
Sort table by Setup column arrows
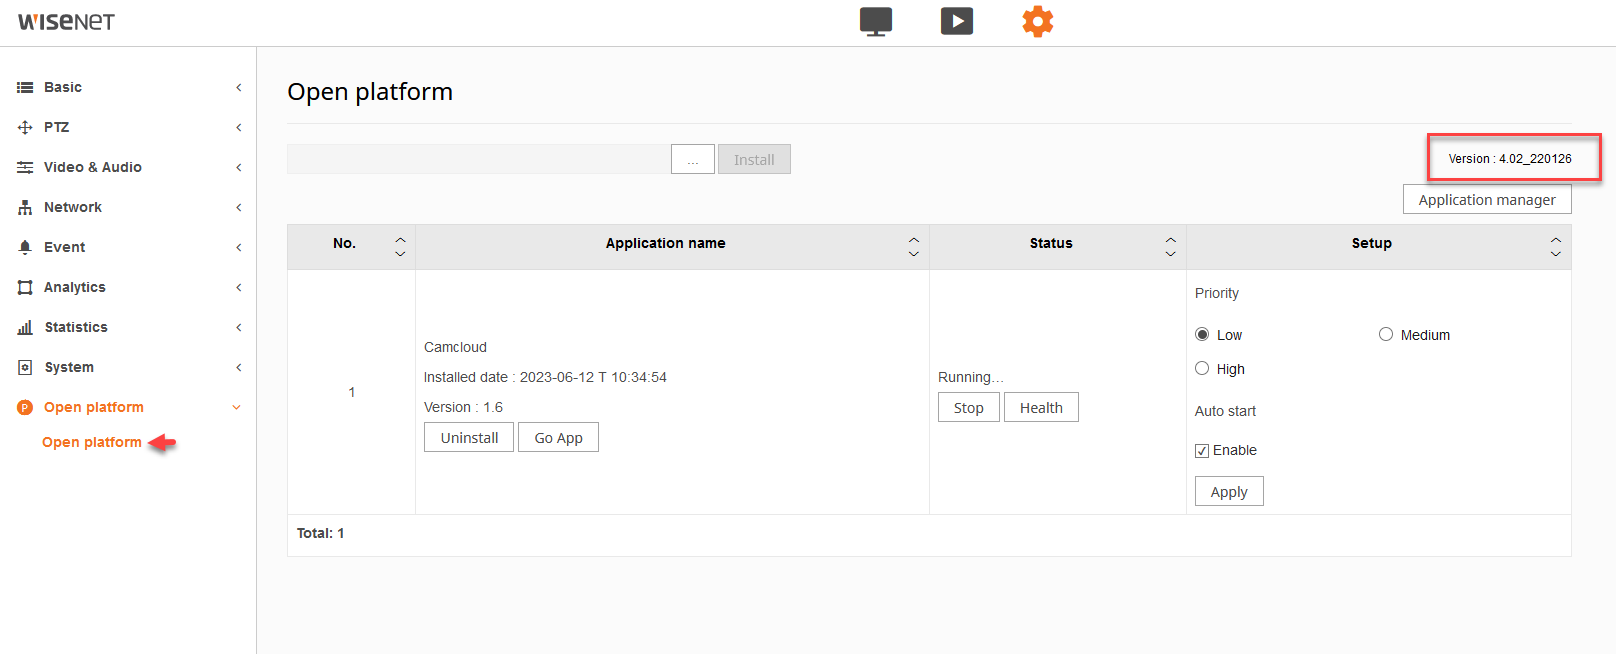pyautogui.click(x=1555, y=246)
